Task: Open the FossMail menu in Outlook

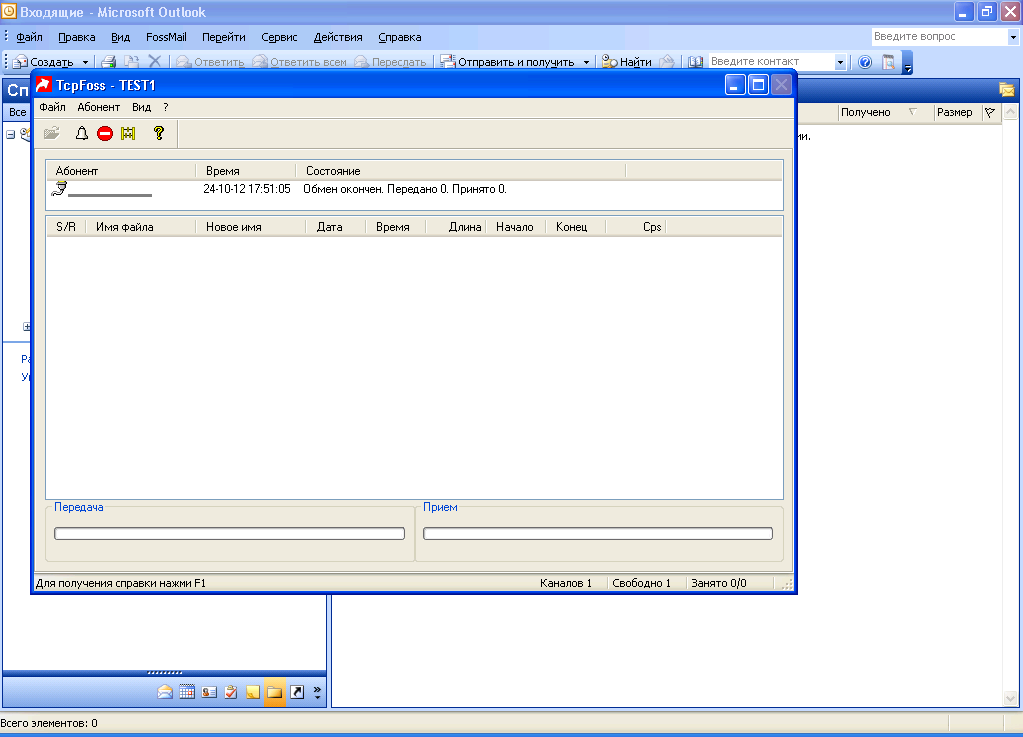Action: click(166, 37)
